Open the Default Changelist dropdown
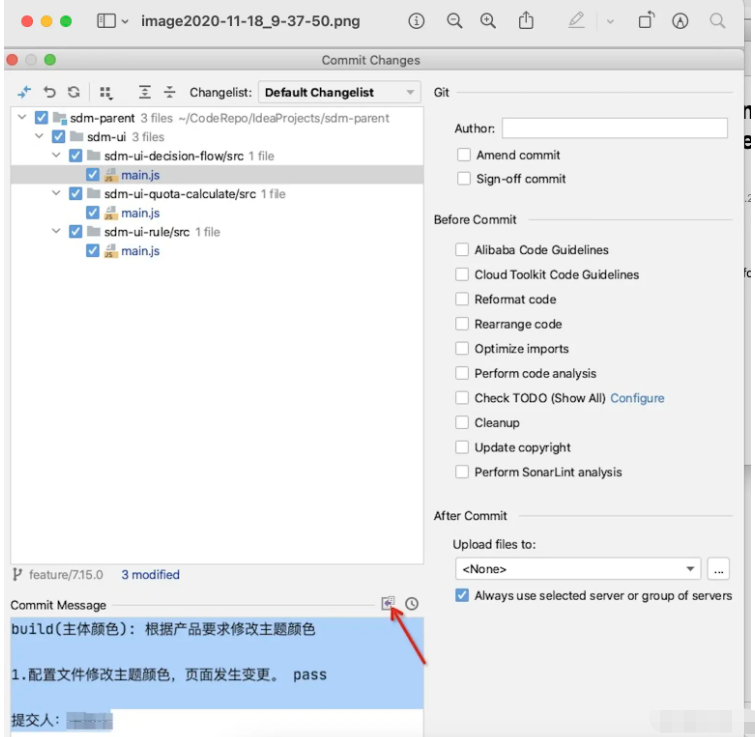The width and height of the screenshot is (755, 737). tap(339, 92)
